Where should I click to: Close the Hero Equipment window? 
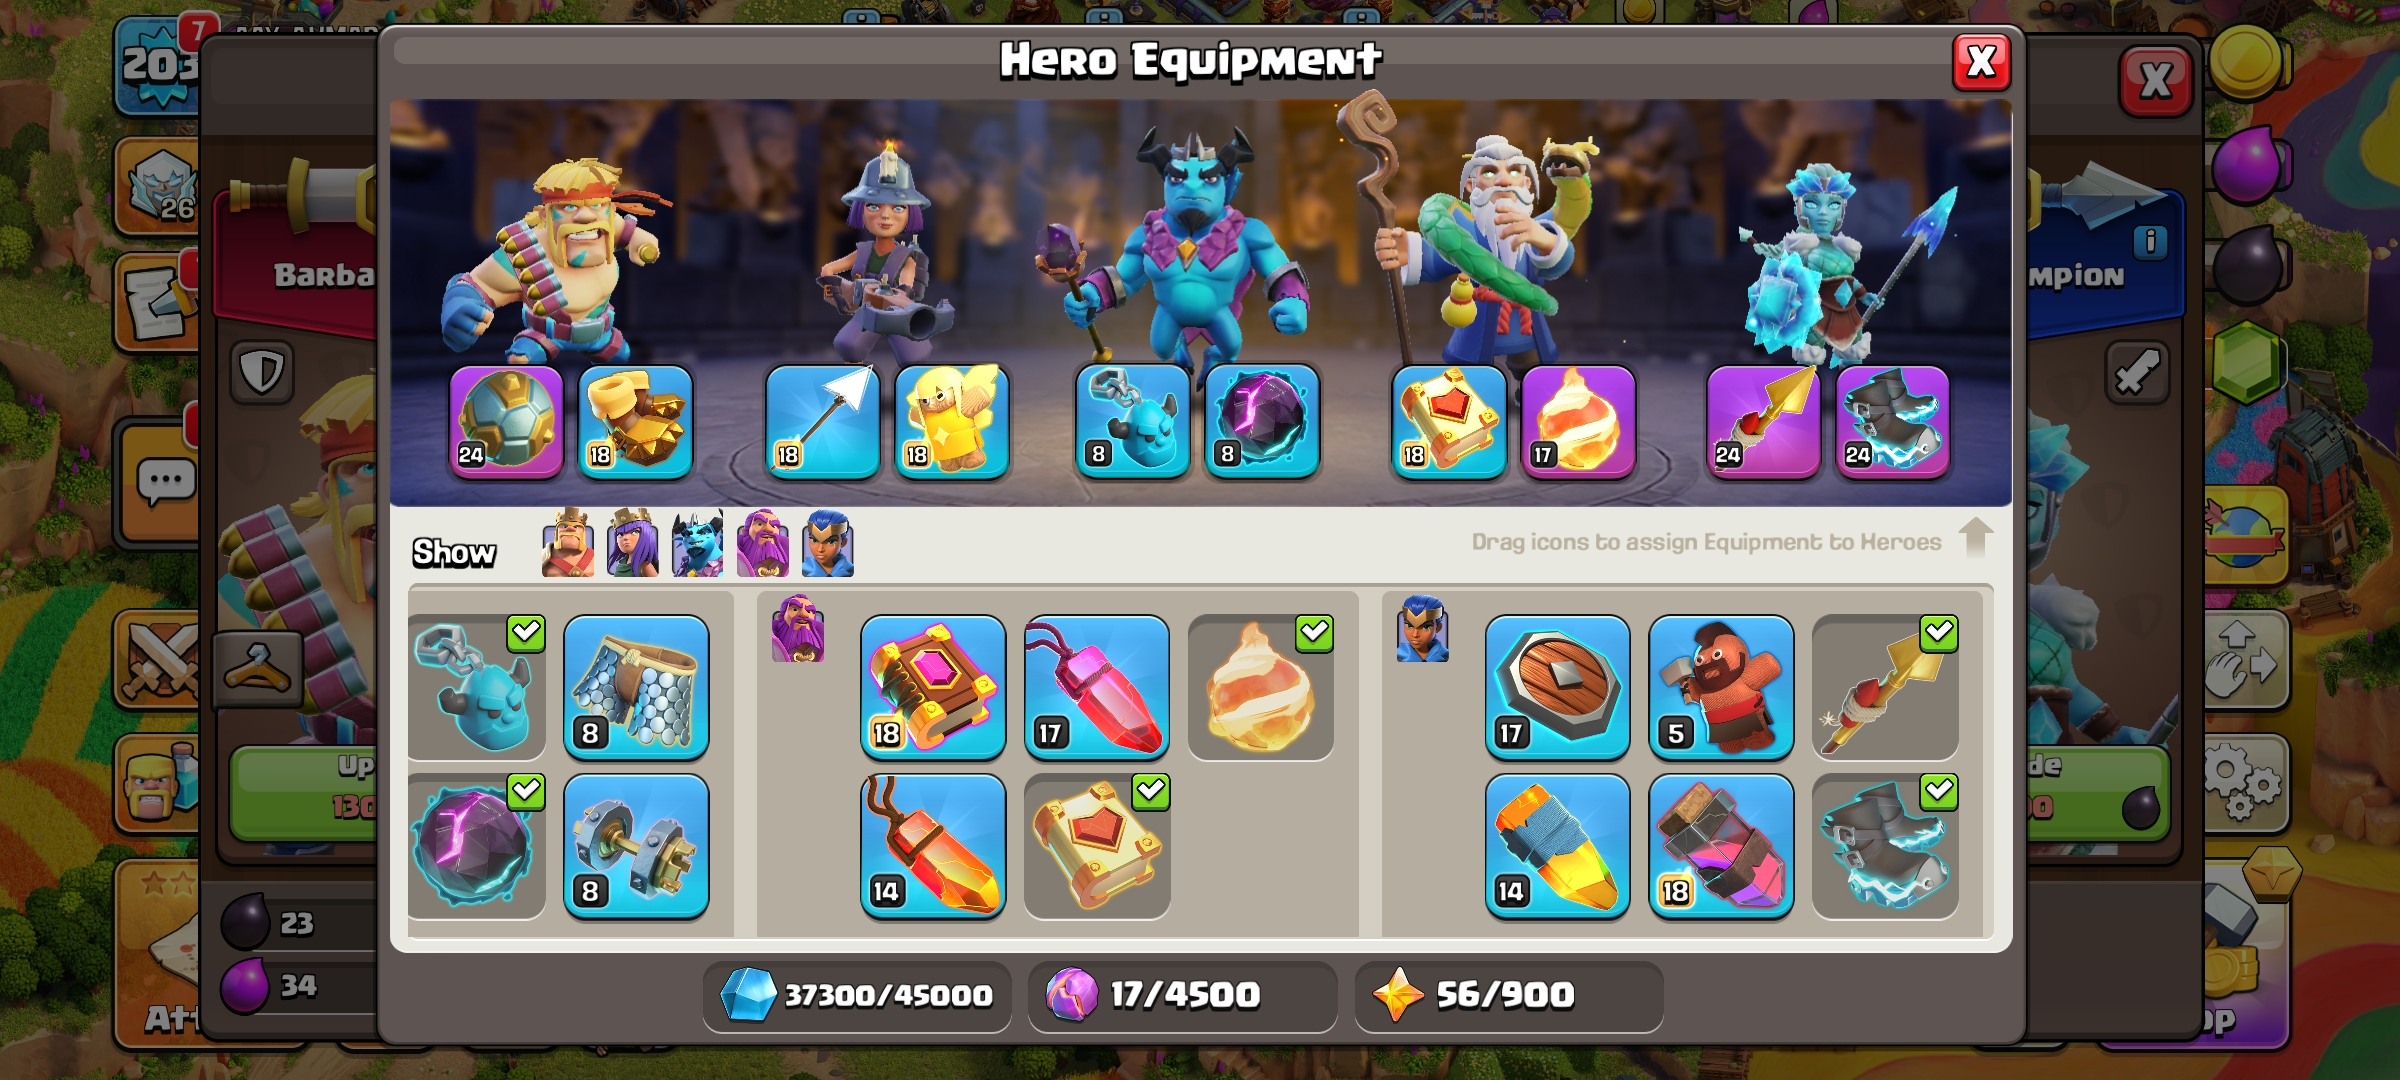pyautogui.click(x=1981, y=62)
